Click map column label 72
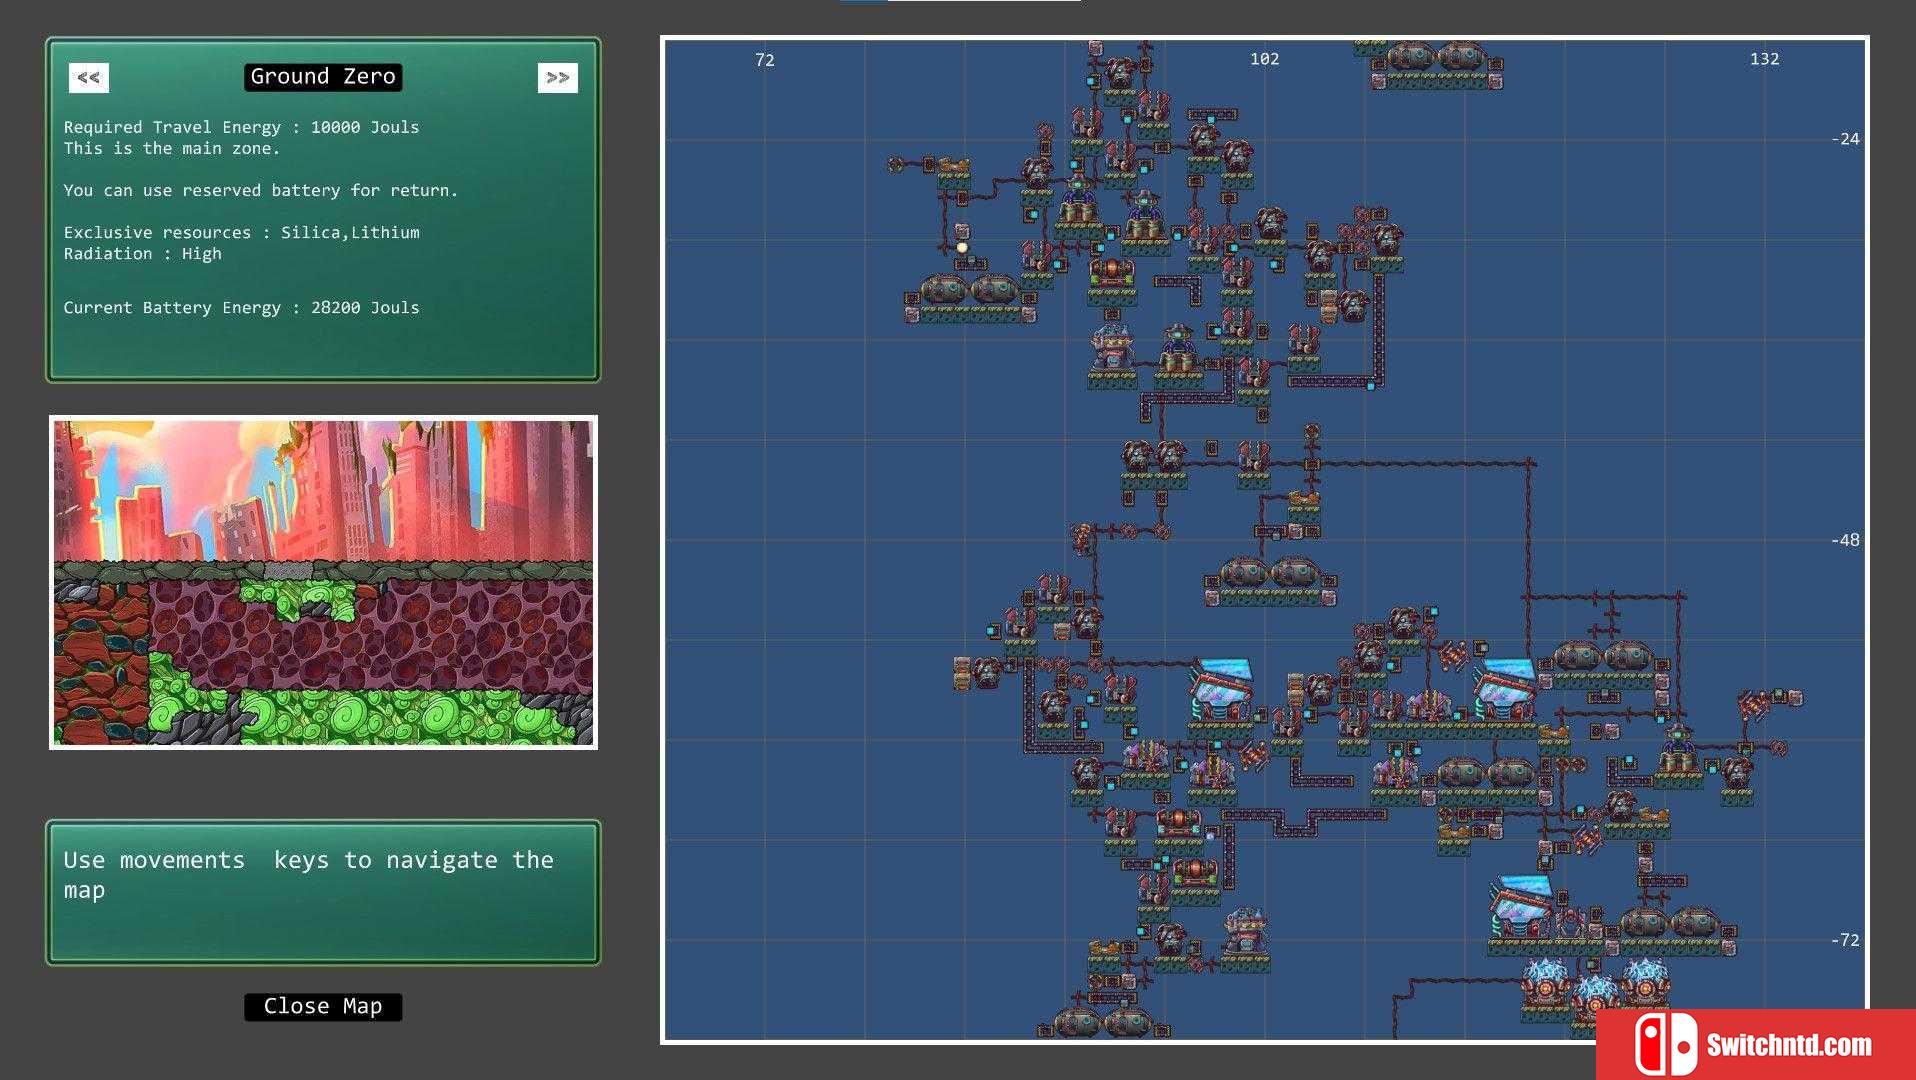The height and width of the screenshot is (1080, 1916). (x=764, y=60)
